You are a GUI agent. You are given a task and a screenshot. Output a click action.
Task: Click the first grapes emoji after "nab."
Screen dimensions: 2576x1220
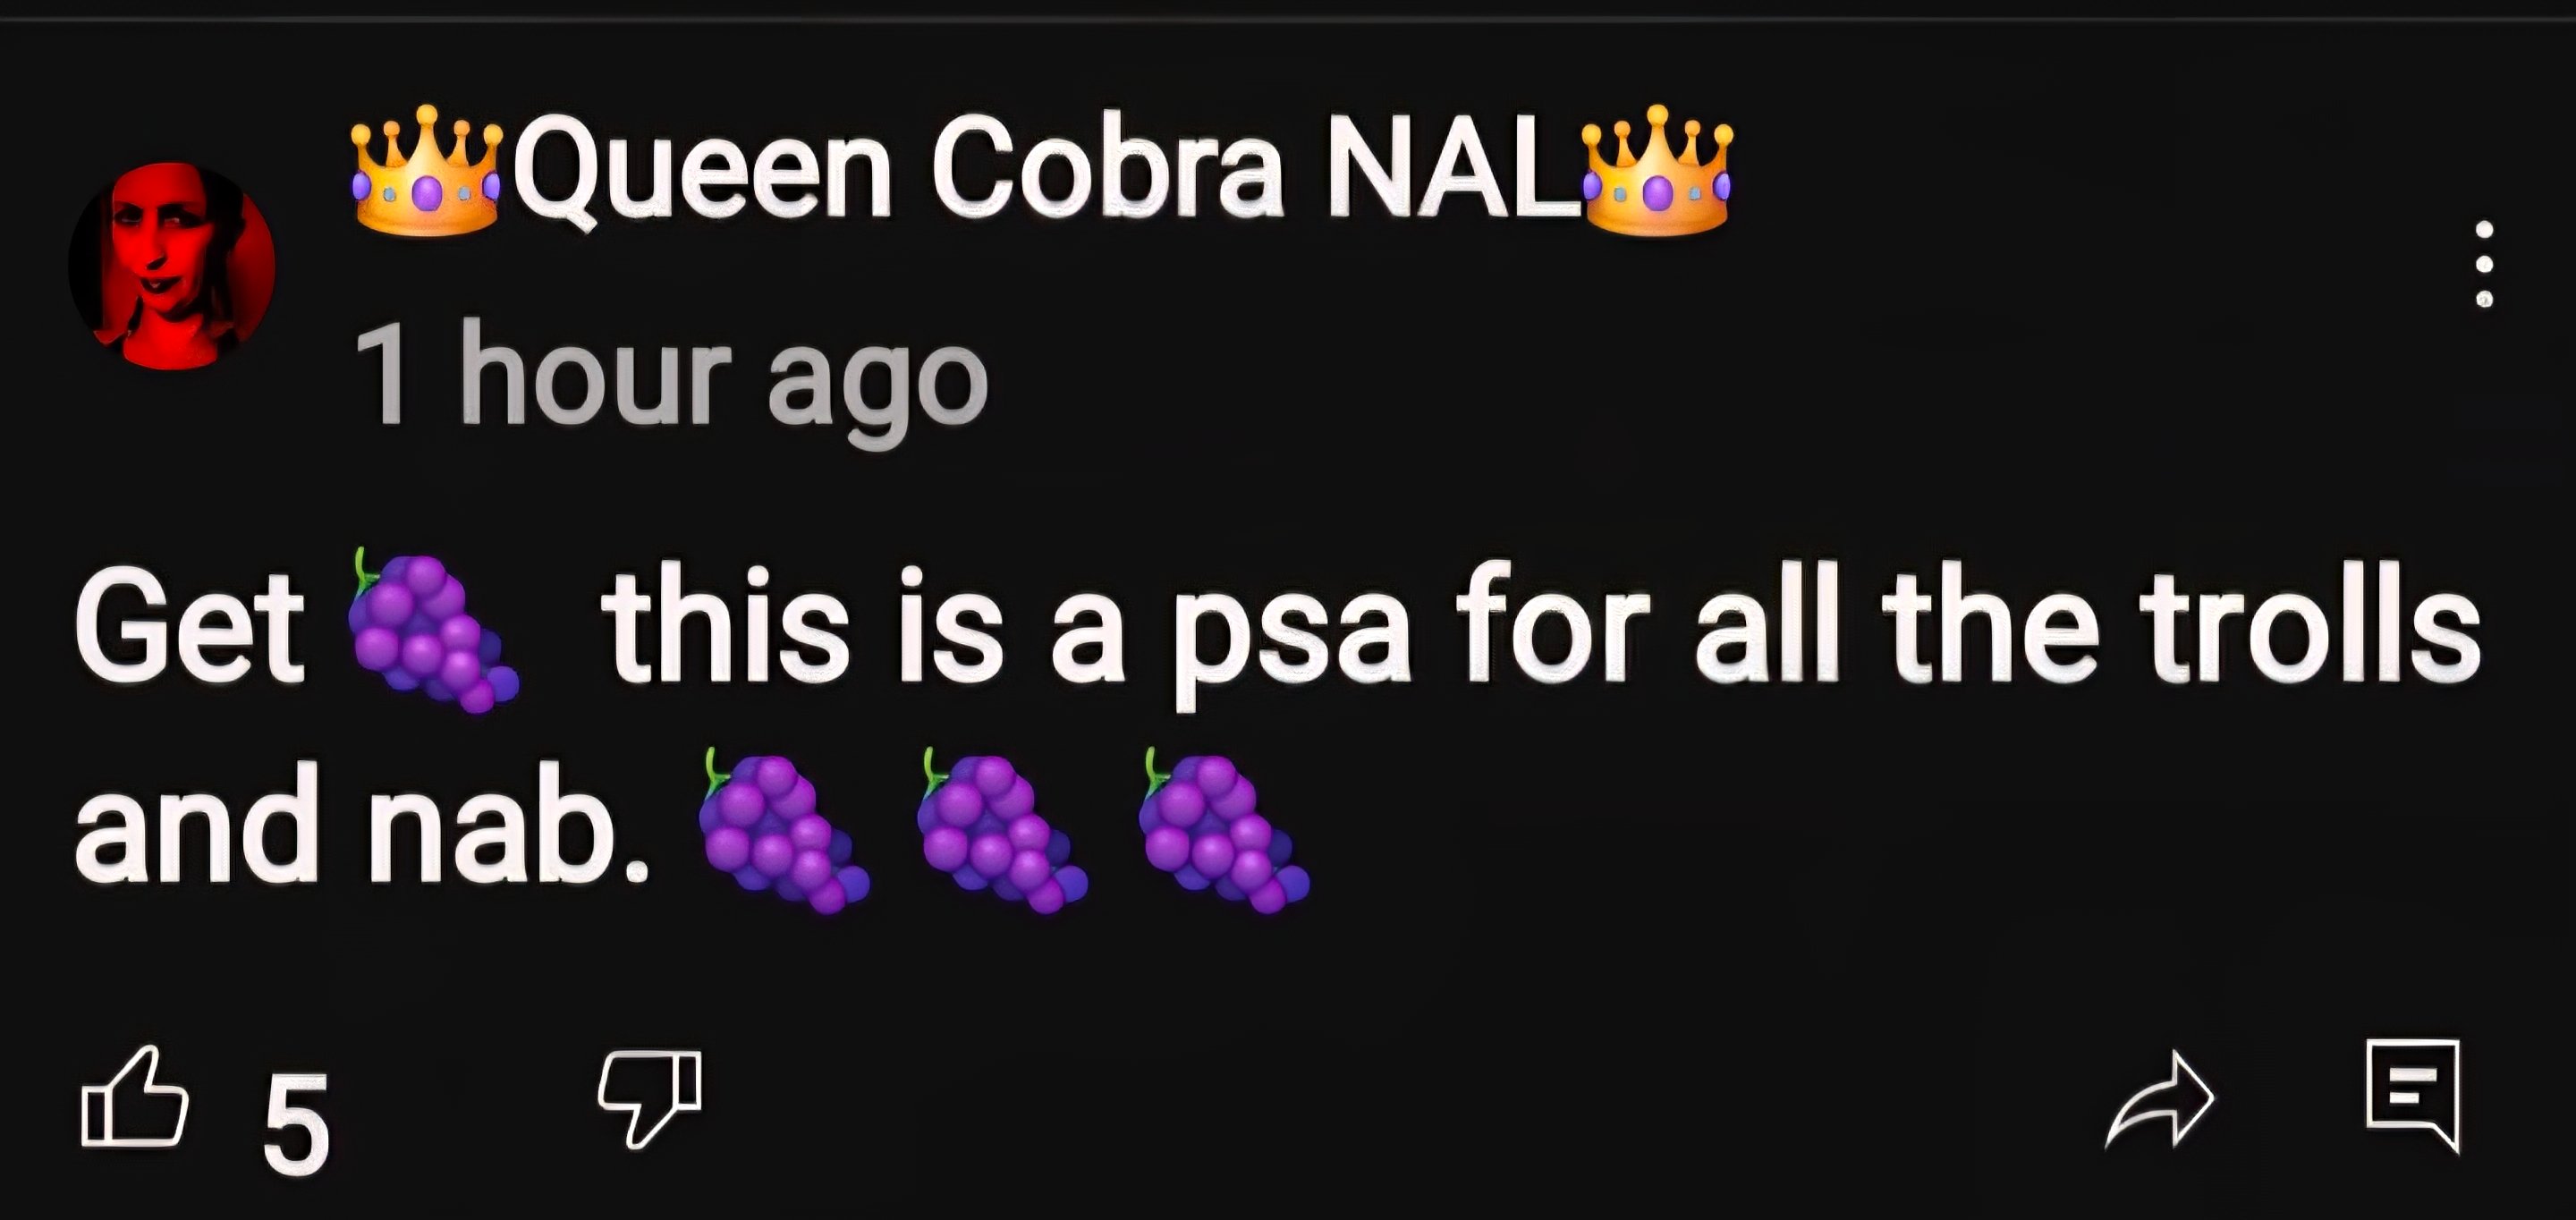coord(783,830)
